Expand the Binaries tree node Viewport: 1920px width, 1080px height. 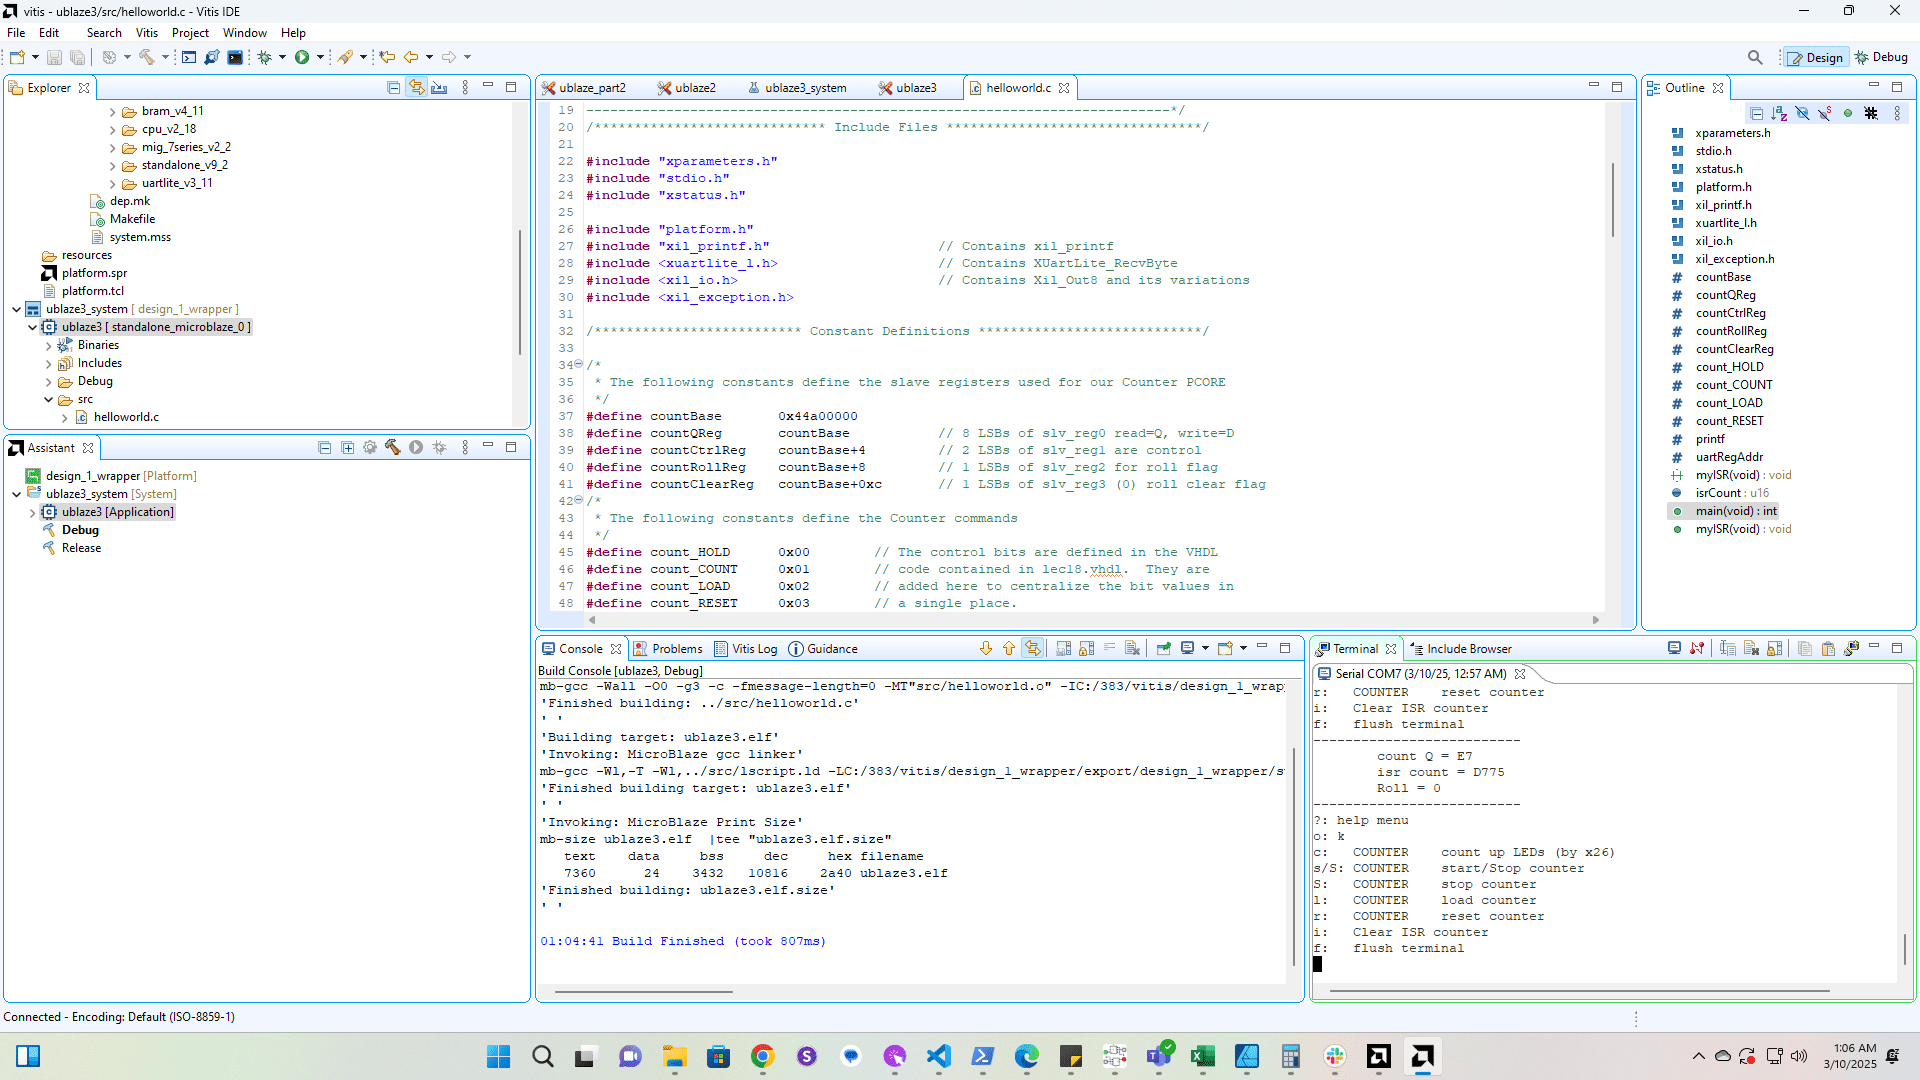point(48,345)
